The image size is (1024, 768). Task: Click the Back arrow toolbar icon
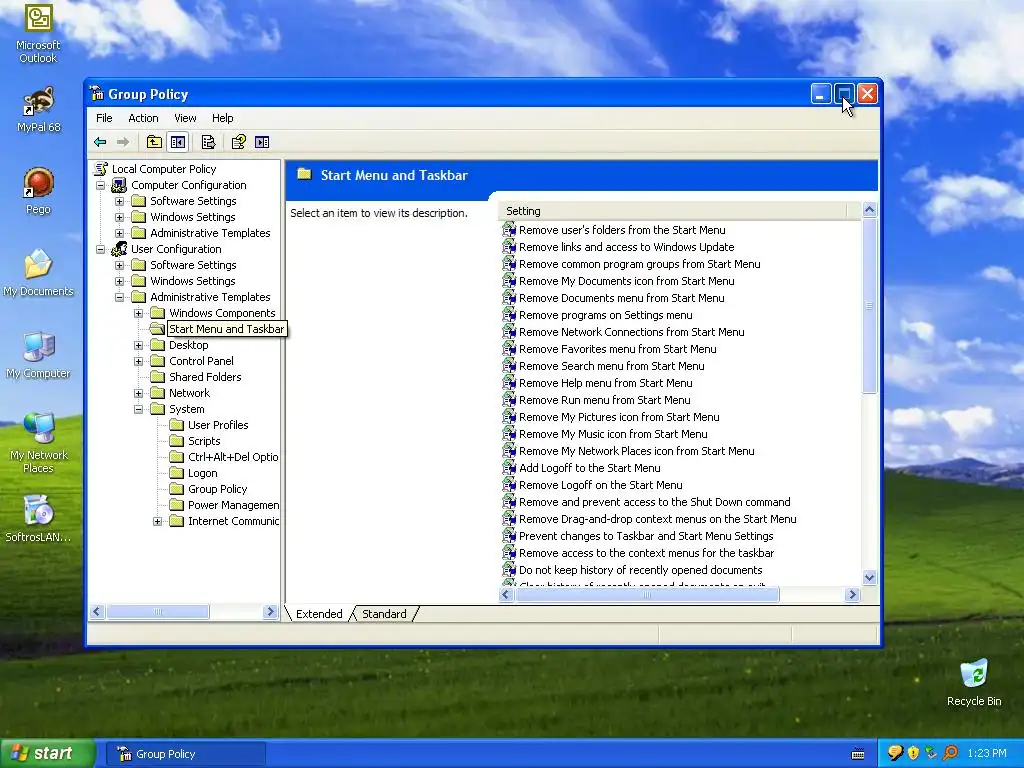click(100, 142)
